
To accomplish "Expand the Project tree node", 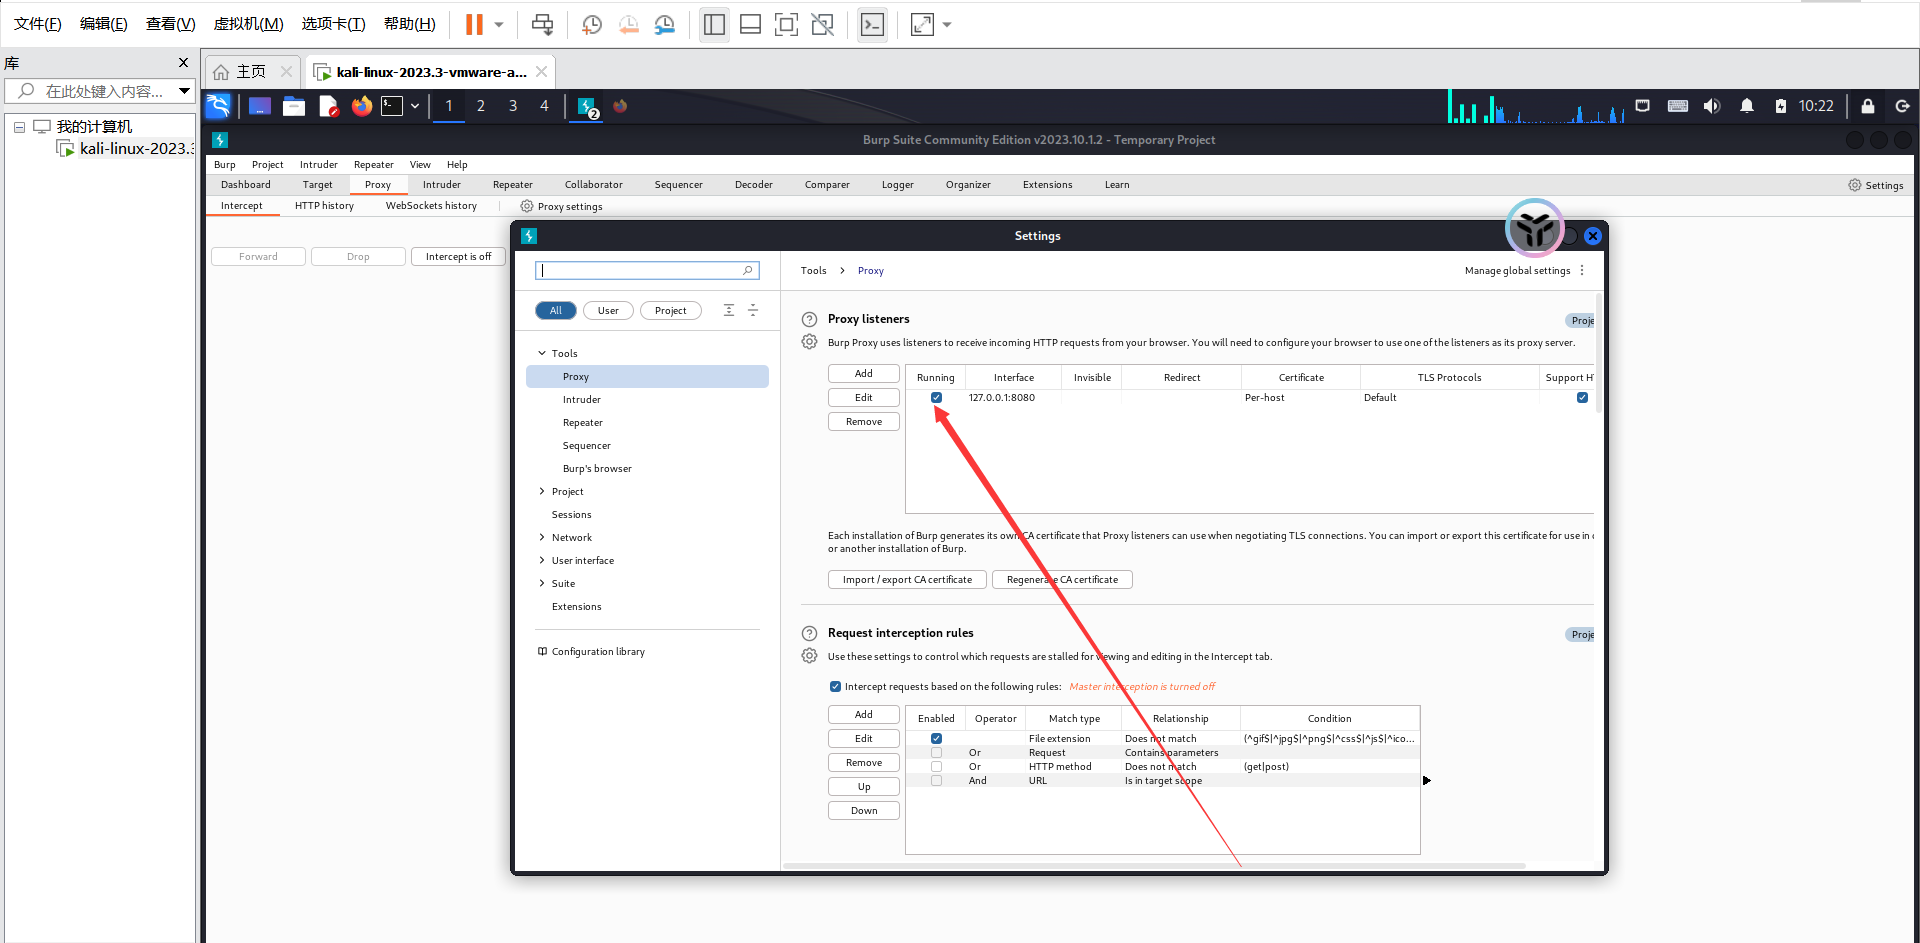I will click(x=542, y=492).
